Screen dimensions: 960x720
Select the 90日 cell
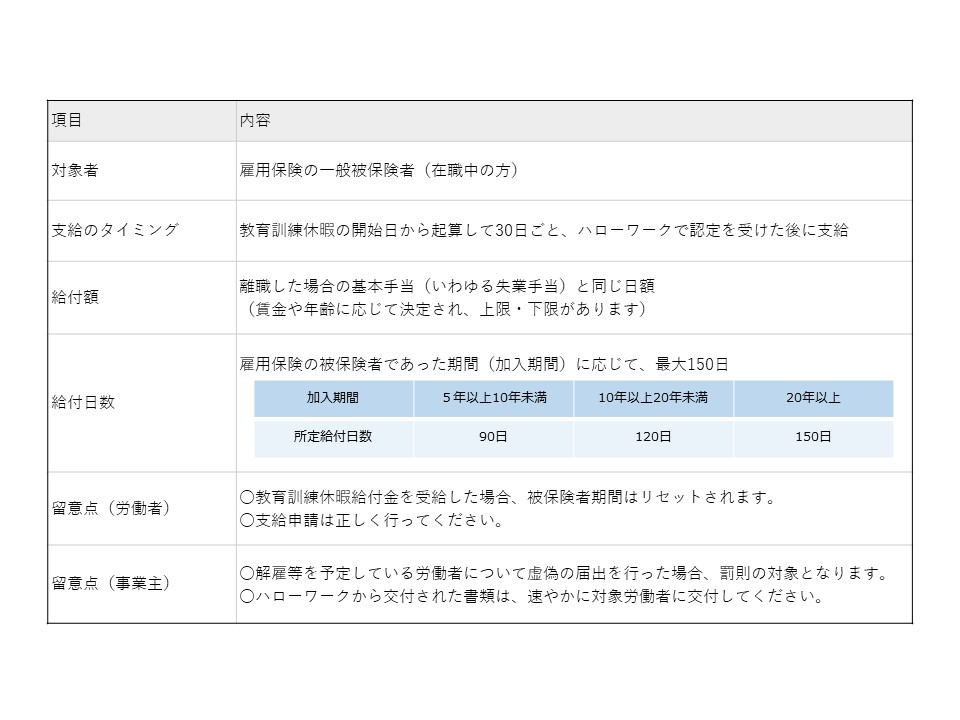[493, 437]
